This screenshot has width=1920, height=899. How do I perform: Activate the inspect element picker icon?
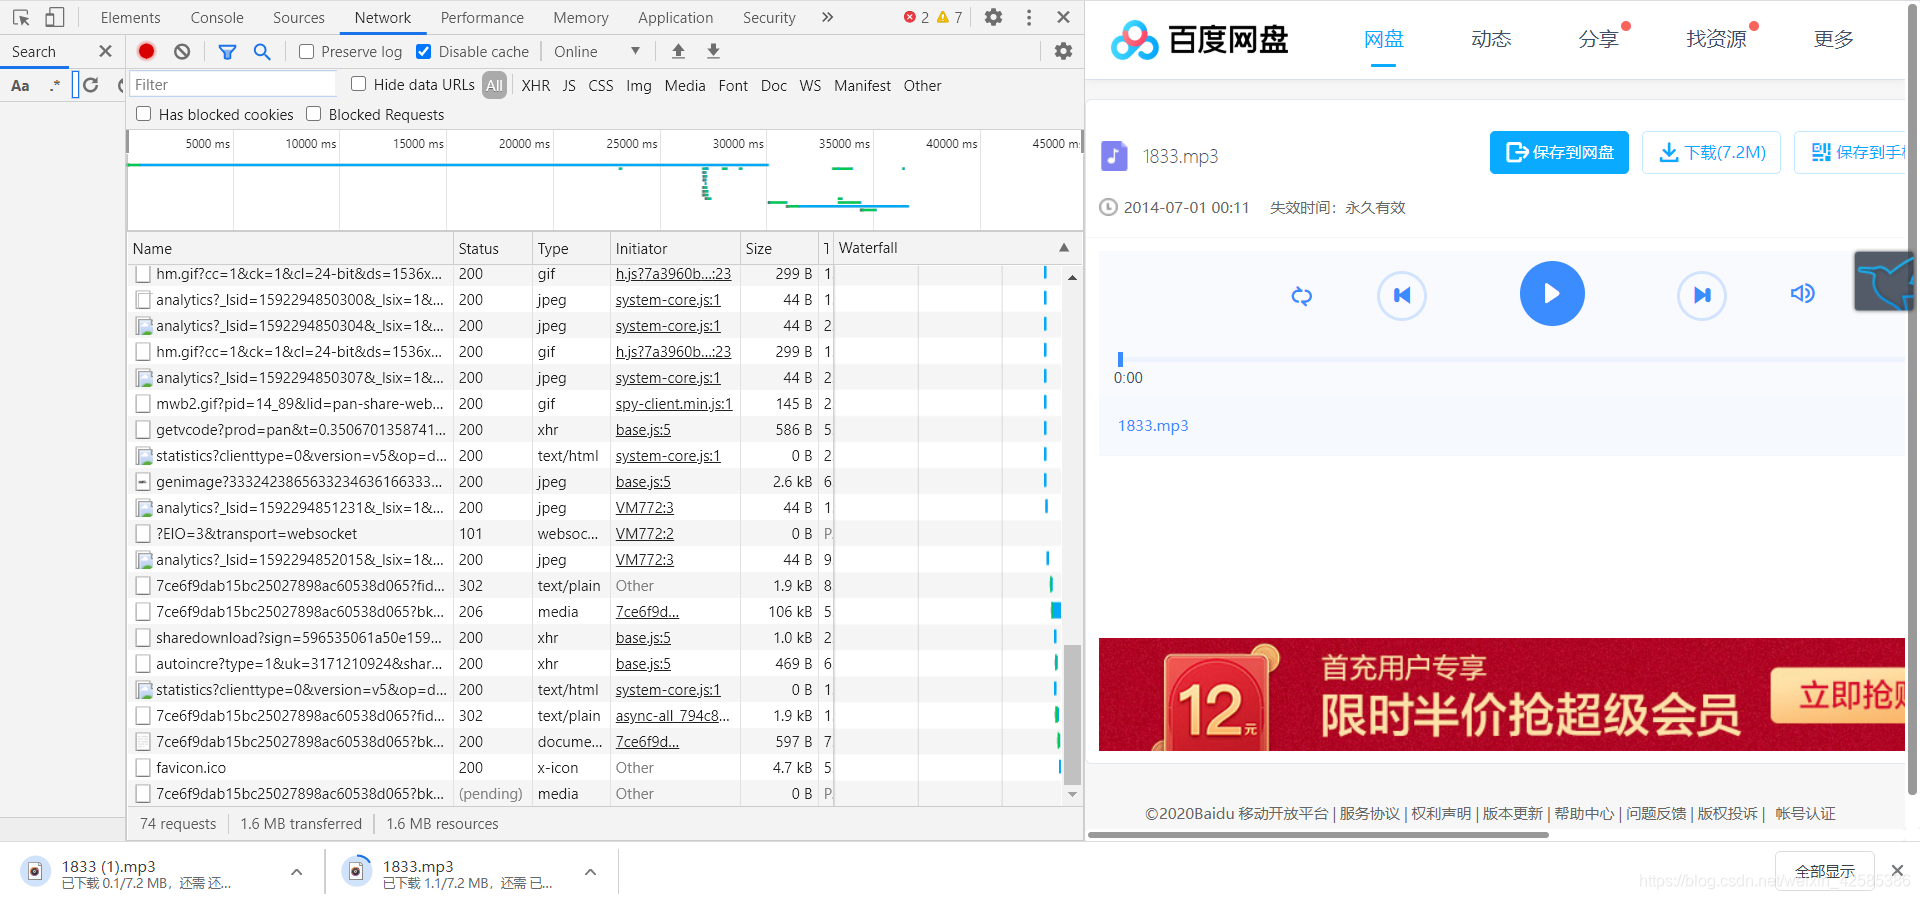tap(21, 17)
